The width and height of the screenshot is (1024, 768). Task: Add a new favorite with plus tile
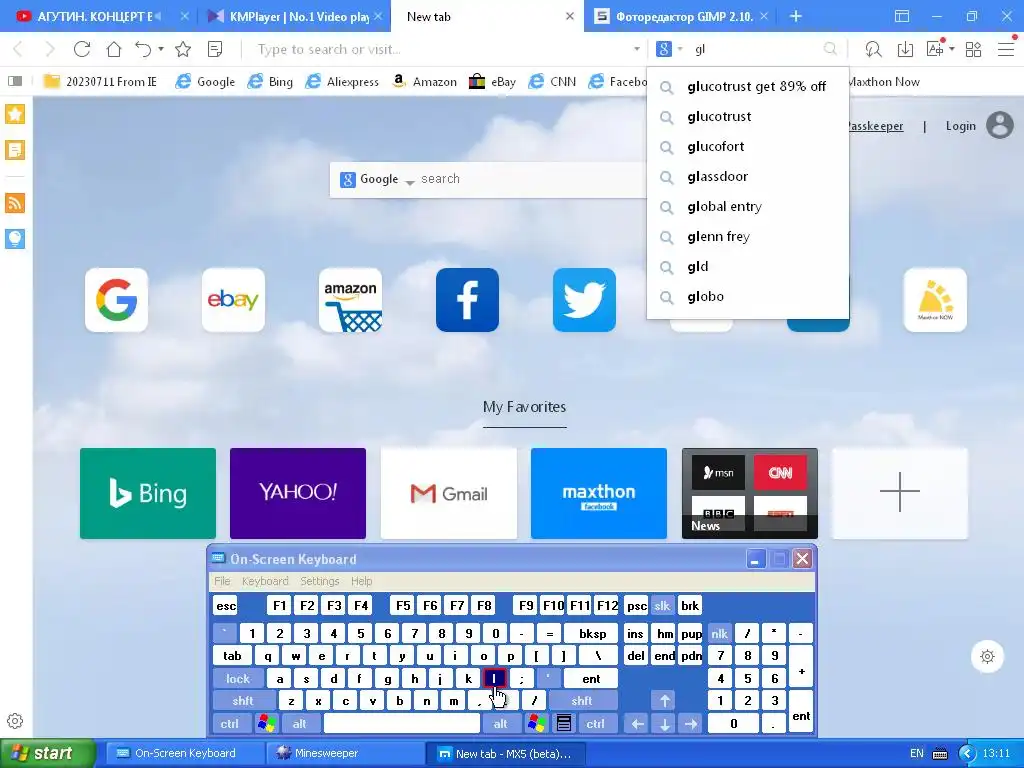click(900, 493)
